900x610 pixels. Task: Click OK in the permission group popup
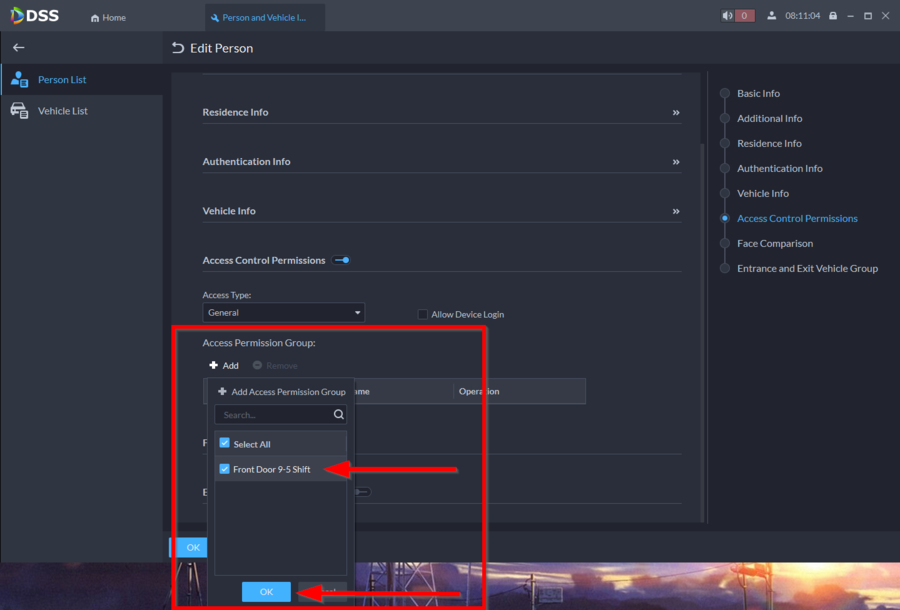click(266, 592)
